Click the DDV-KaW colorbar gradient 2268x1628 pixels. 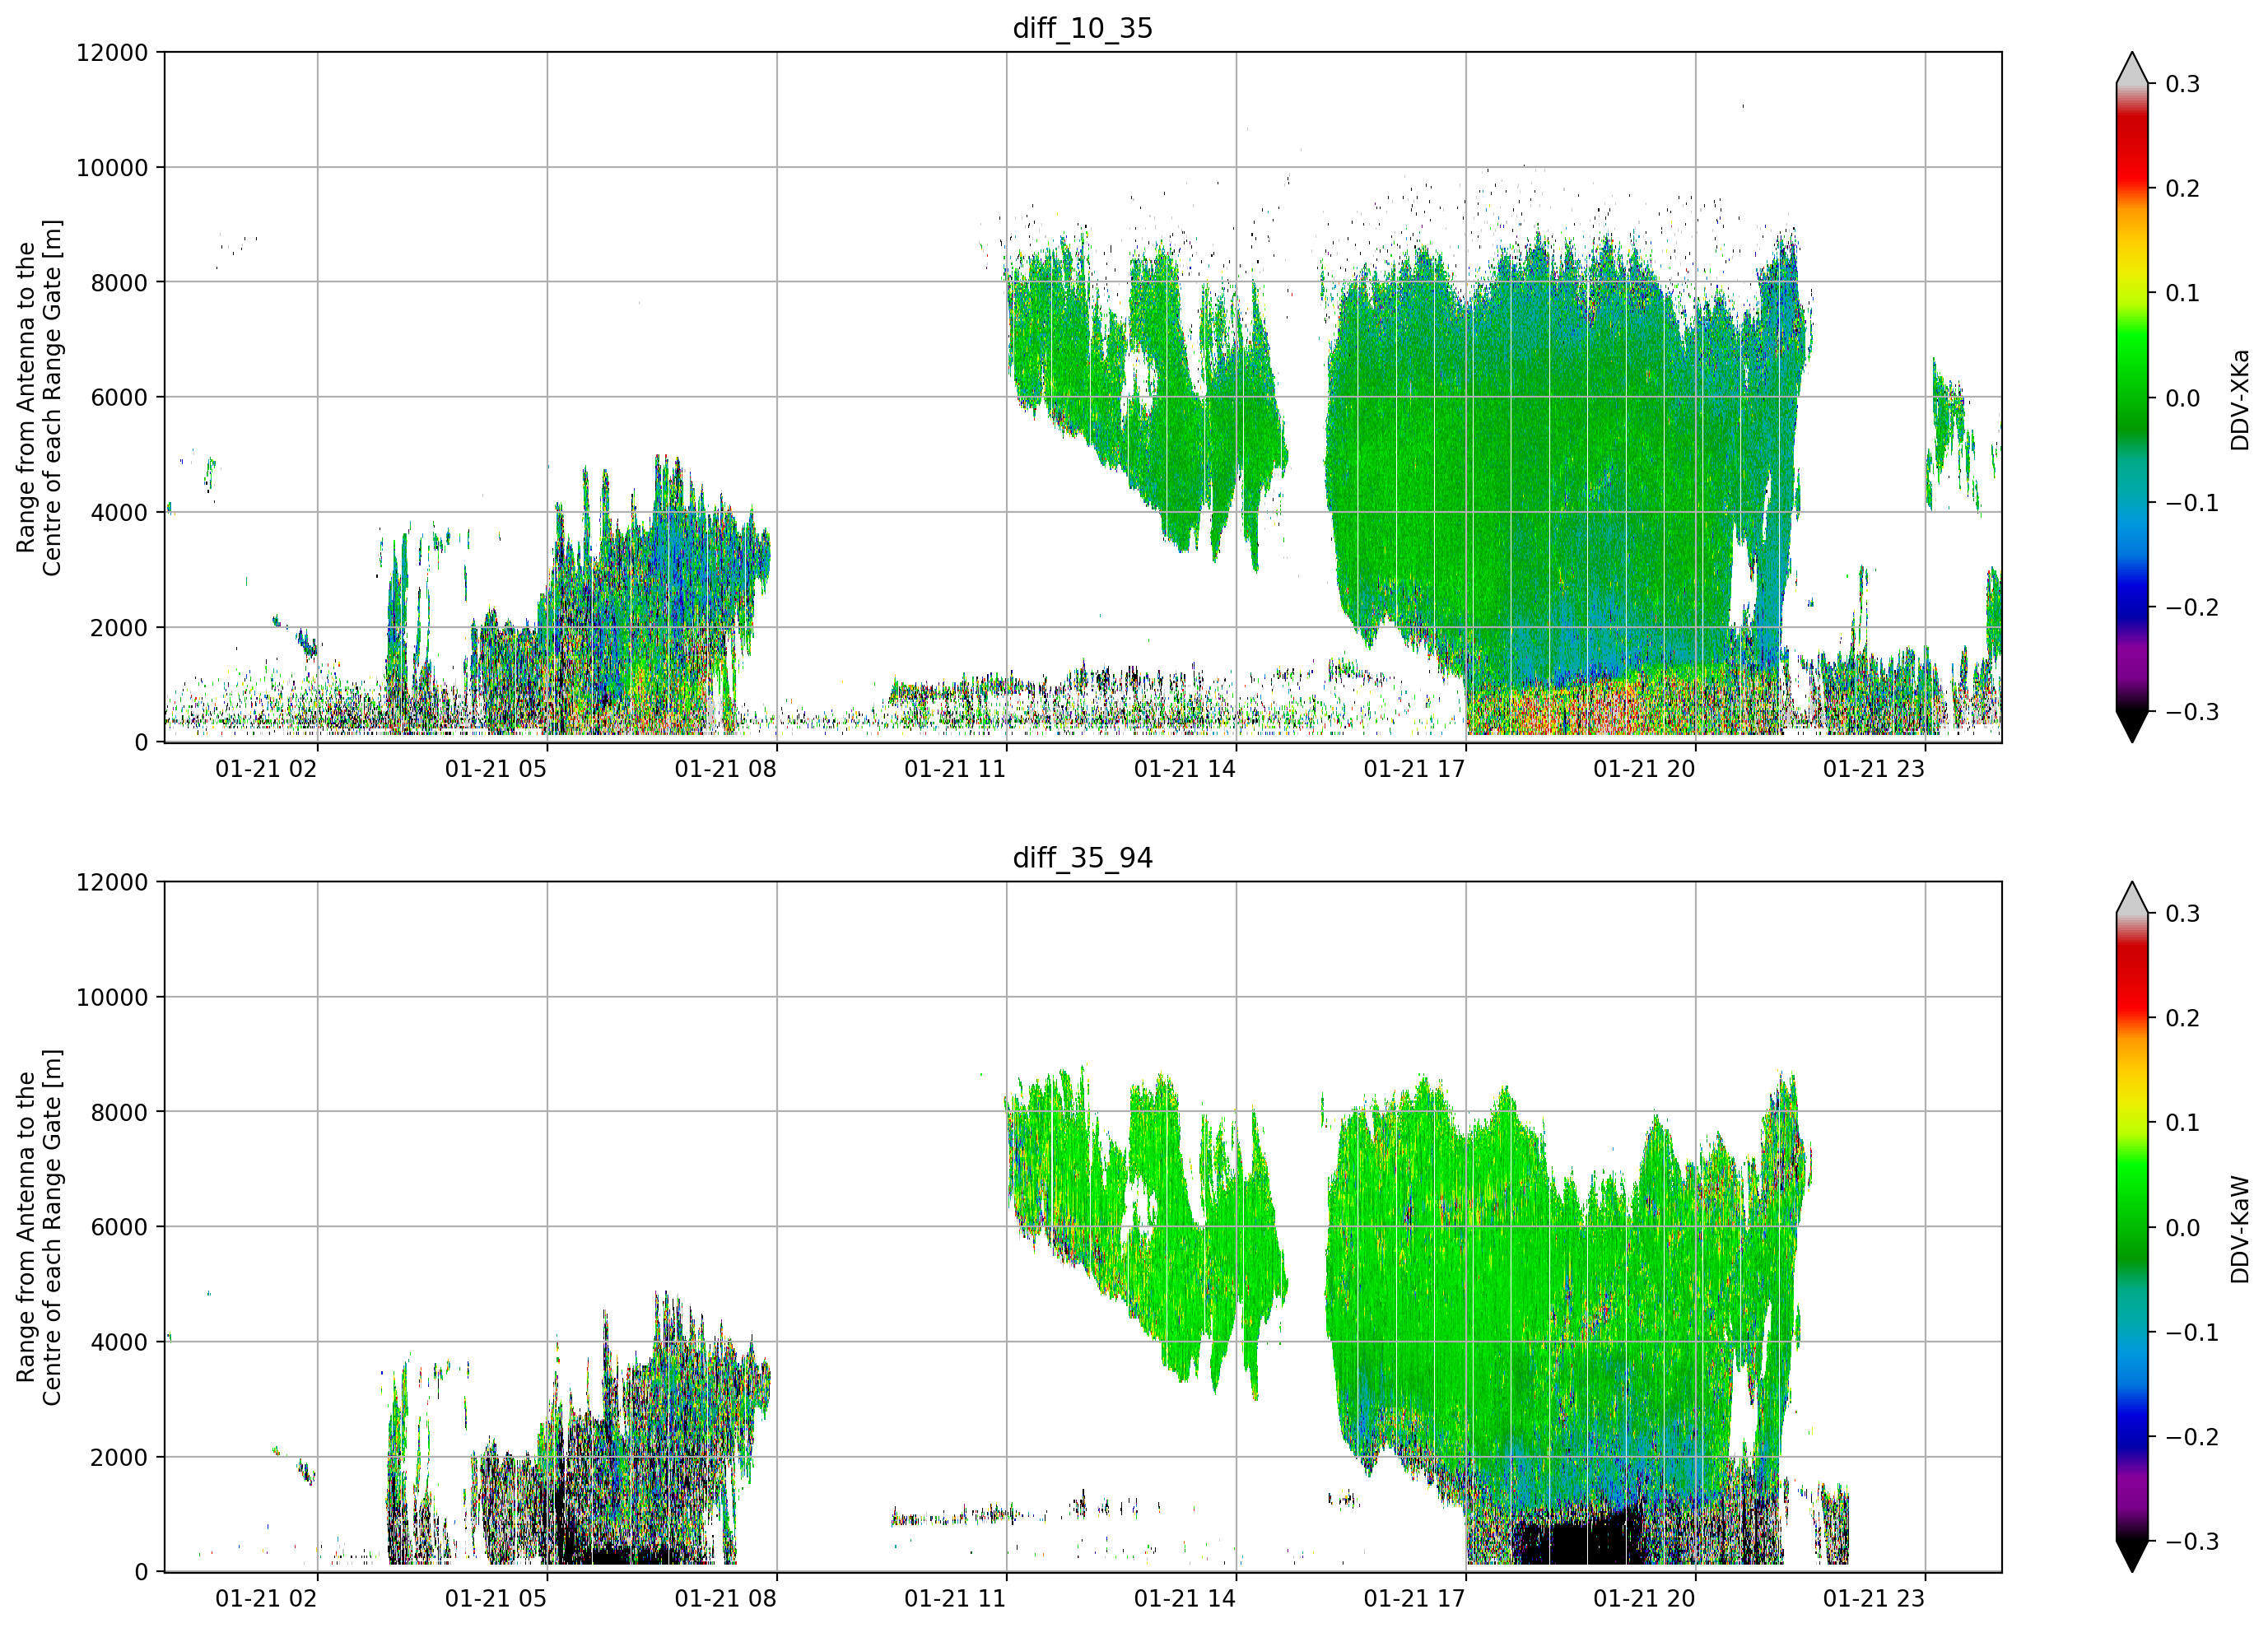(x=2132, y=1228)
